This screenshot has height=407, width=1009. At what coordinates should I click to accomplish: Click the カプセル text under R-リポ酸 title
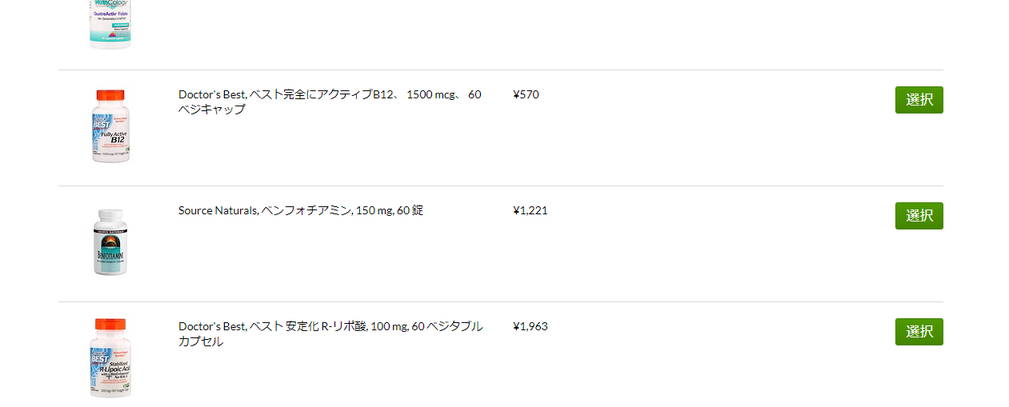[x=201, y=341]
